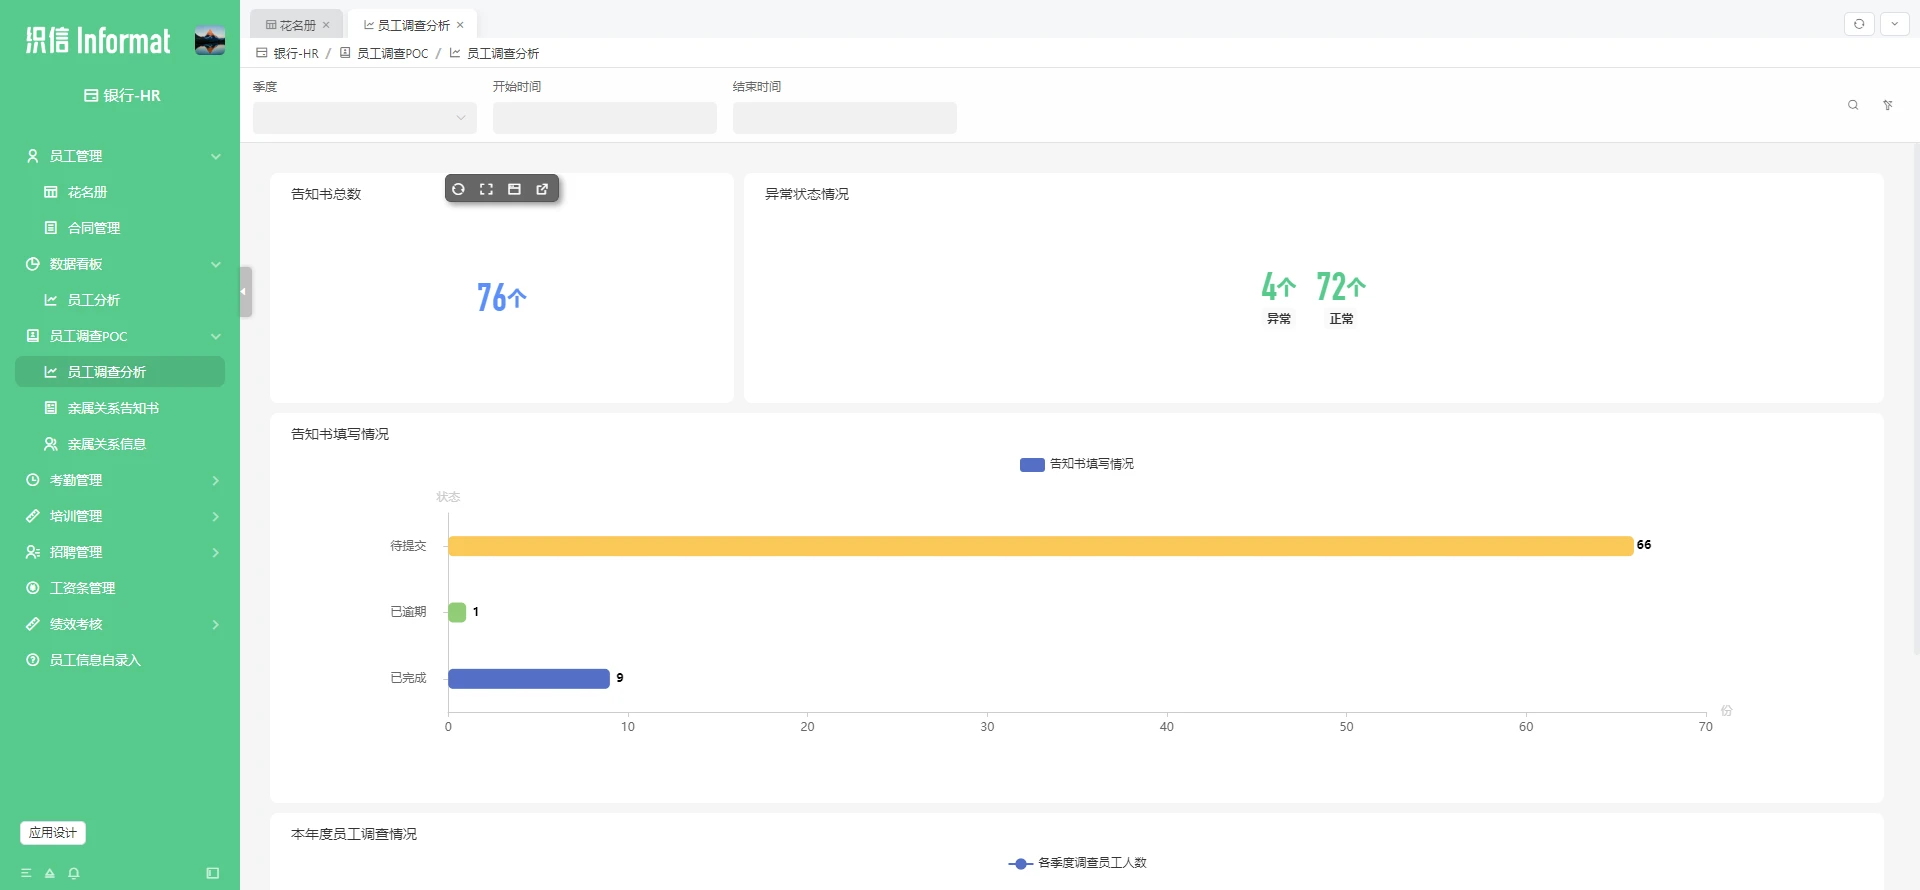Expand 告知书总数 widget to fullscreen
The width and height of the screenshot is (1920, 890).
pyautogui.click(x=486, y=189)
